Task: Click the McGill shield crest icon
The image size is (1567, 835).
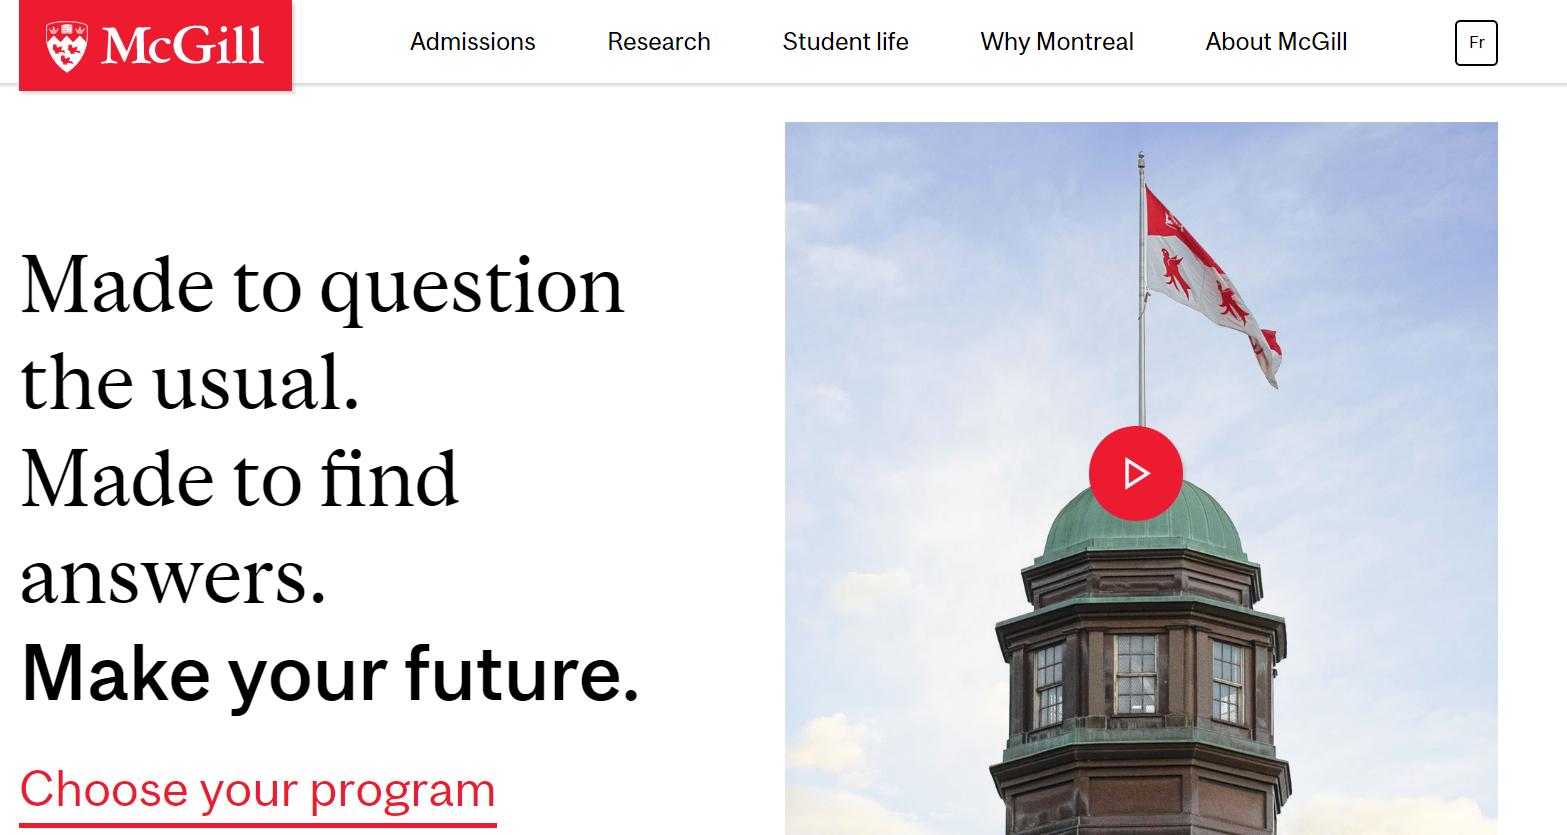Action: coord(67,46)
